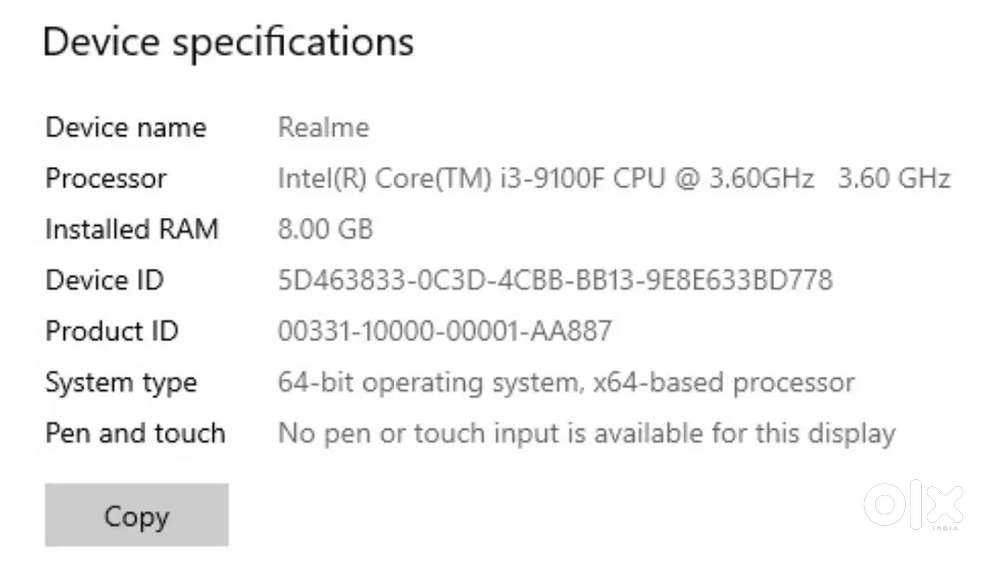This screenshot has width=1000, height=567.
Task: Click the 8.00 GB RAM value
Action: click(x=325, y=229)
